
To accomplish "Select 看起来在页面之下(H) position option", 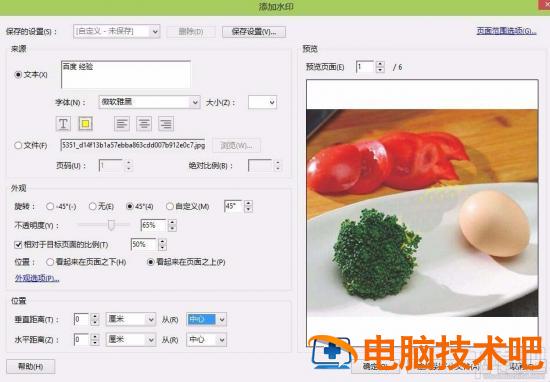I will [50, 262].
